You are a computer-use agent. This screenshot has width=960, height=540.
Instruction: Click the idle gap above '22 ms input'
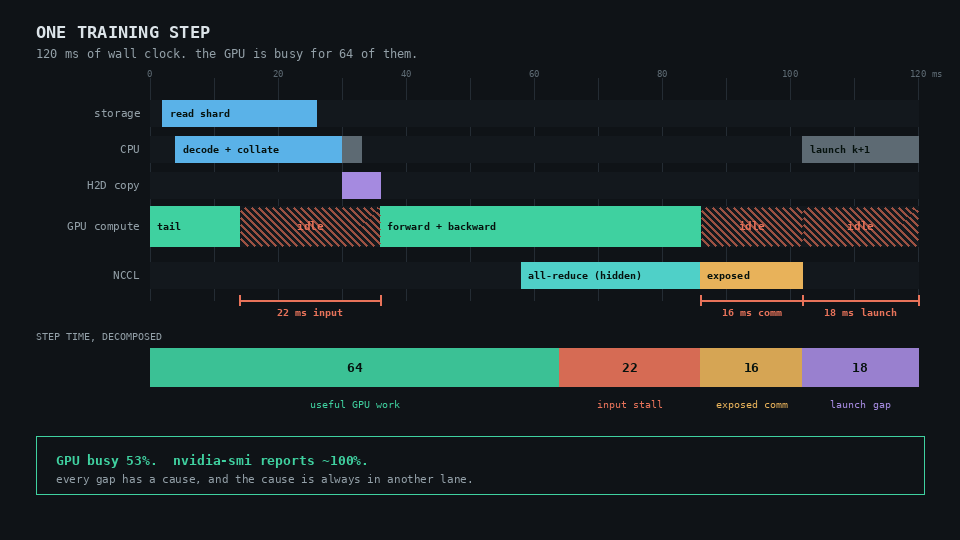310,227
